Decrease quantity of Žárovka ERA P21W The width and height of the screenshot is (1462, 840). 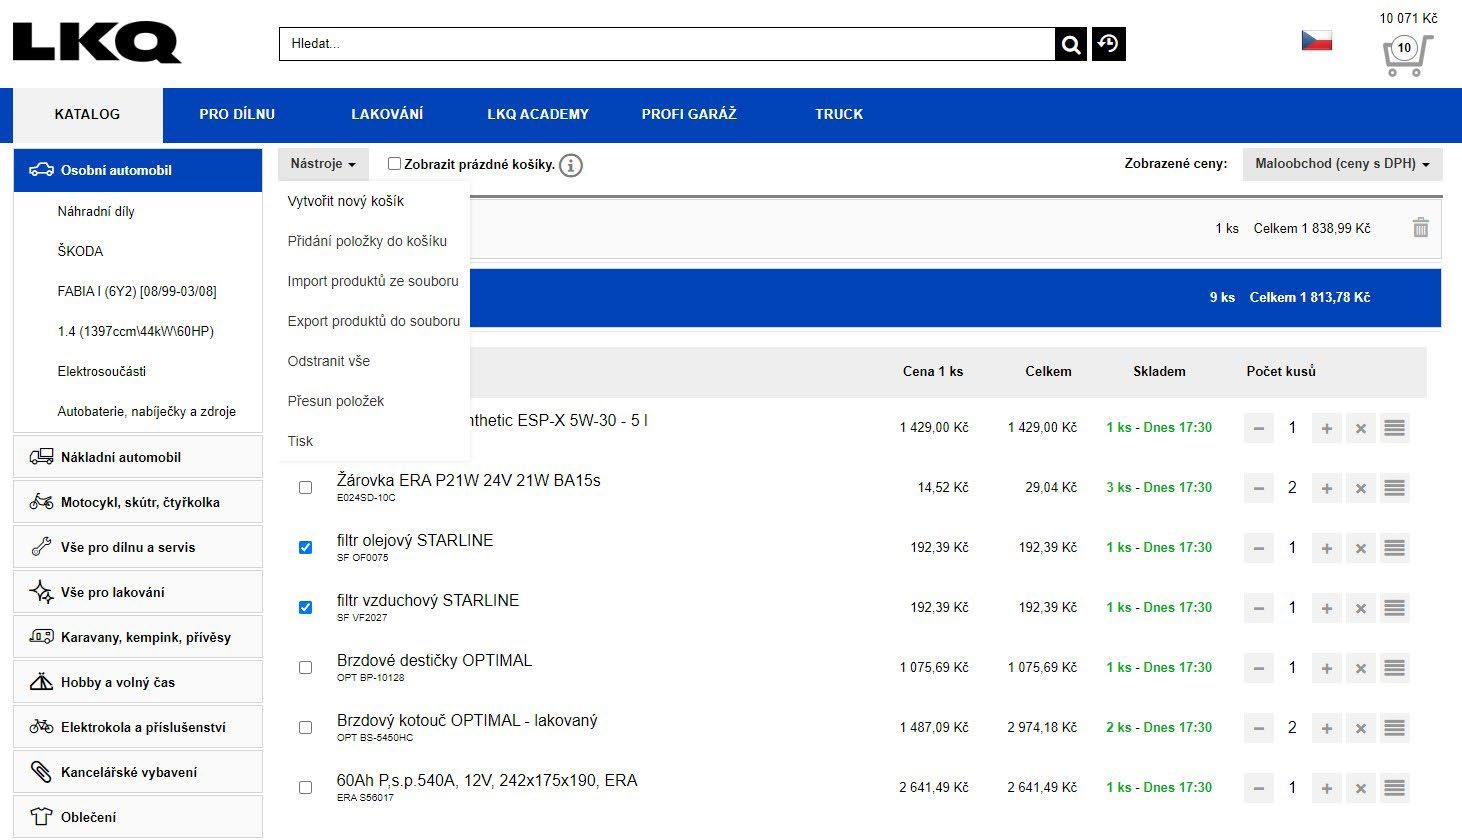coord(1259,488)
